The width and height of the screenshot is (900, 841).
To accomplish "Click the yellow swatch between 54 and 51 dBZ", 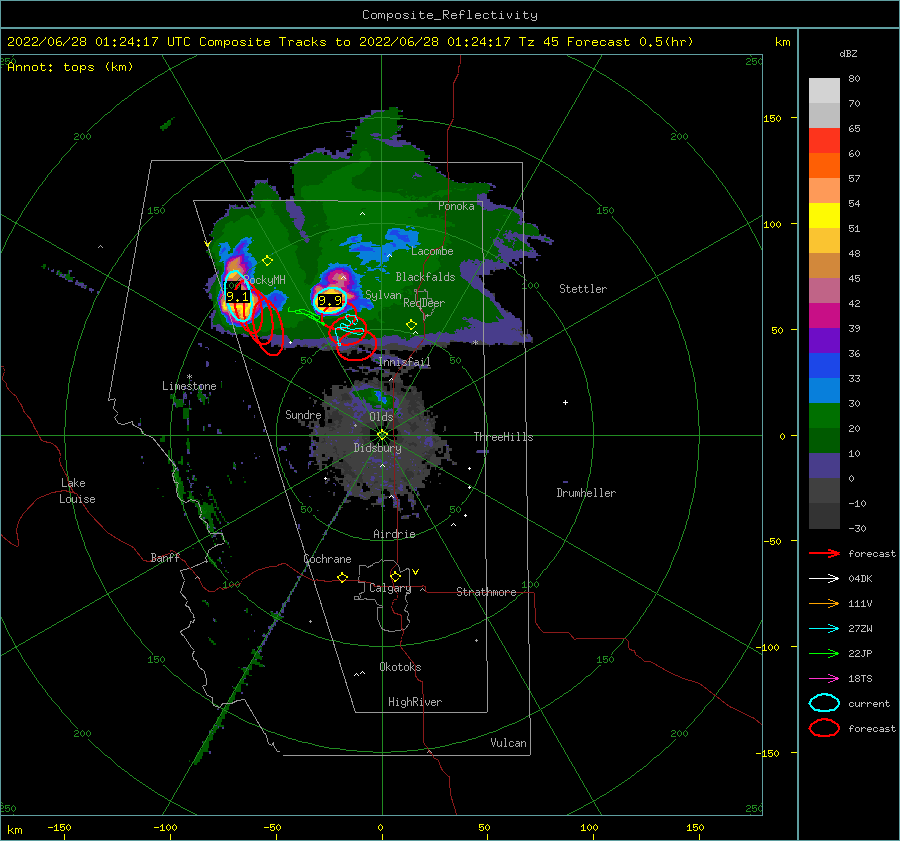I will pyautogui.click(x=824, y=216).
